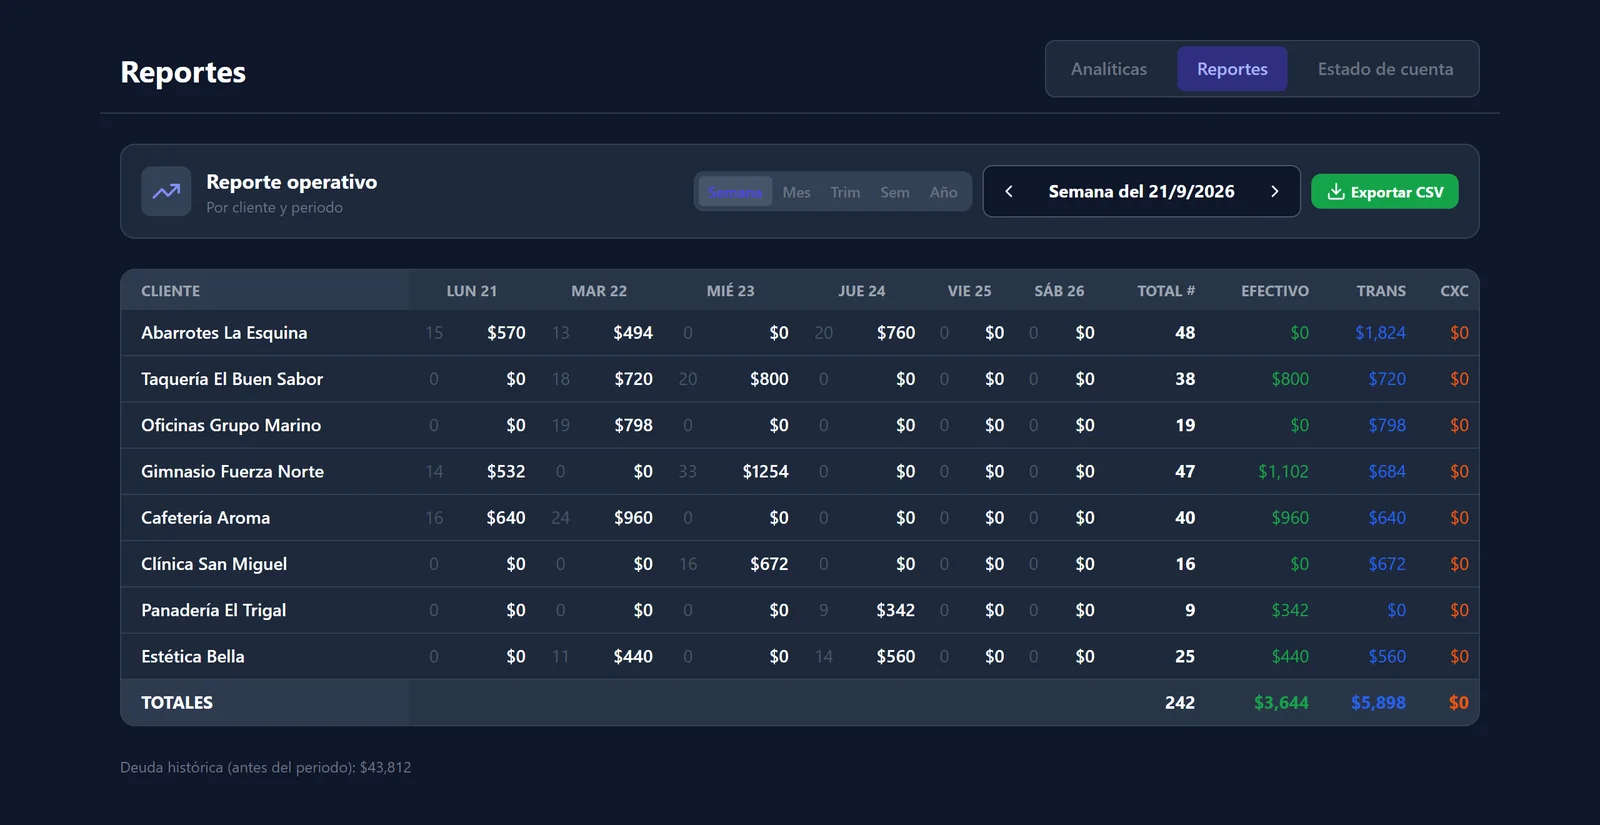The width and height of the screenshot is (1600, 825).
Task: Click the $1,102 cash amount for Gimnasio
Action: pos(1283,471)
